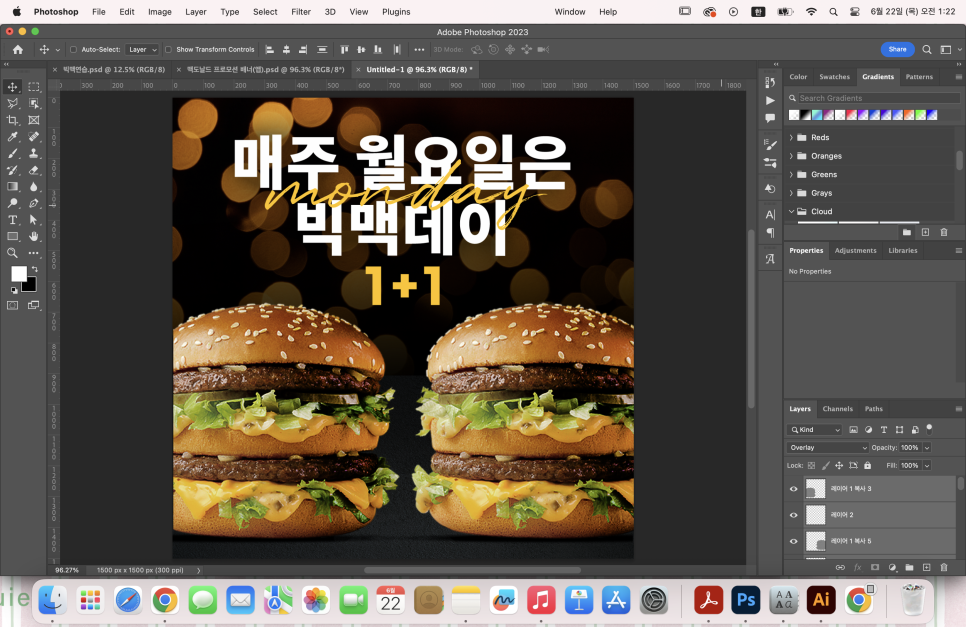Select the Healing Brush tool
Image resolution: width=966 pixels, height=627 pixels.
[x=34, y=137]
